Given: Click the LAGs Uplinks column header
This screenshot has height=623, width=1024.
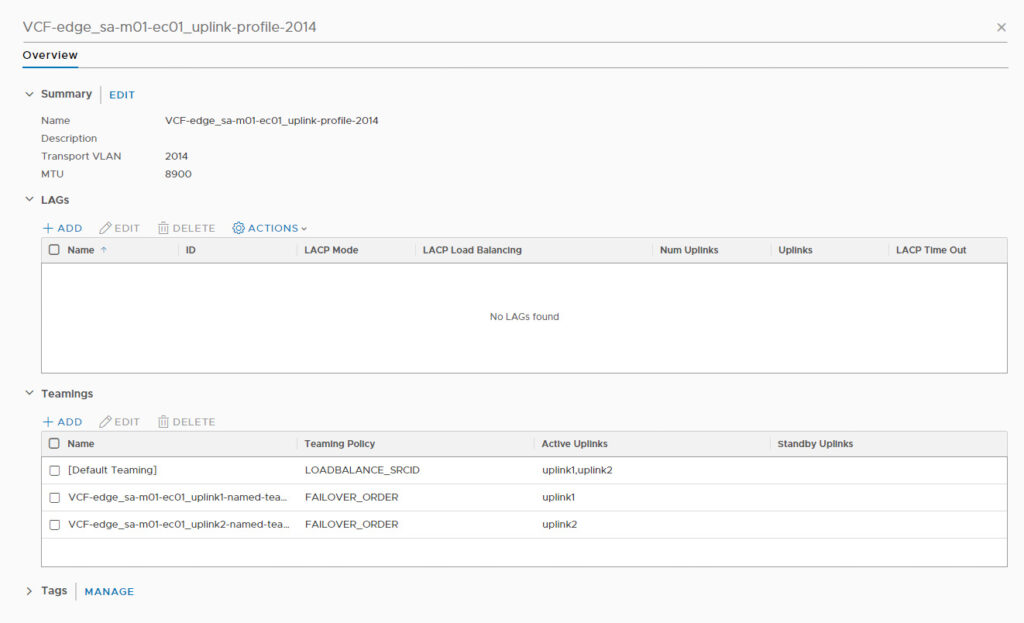Looking at the screenshot, I should click(x=795, y=249).
